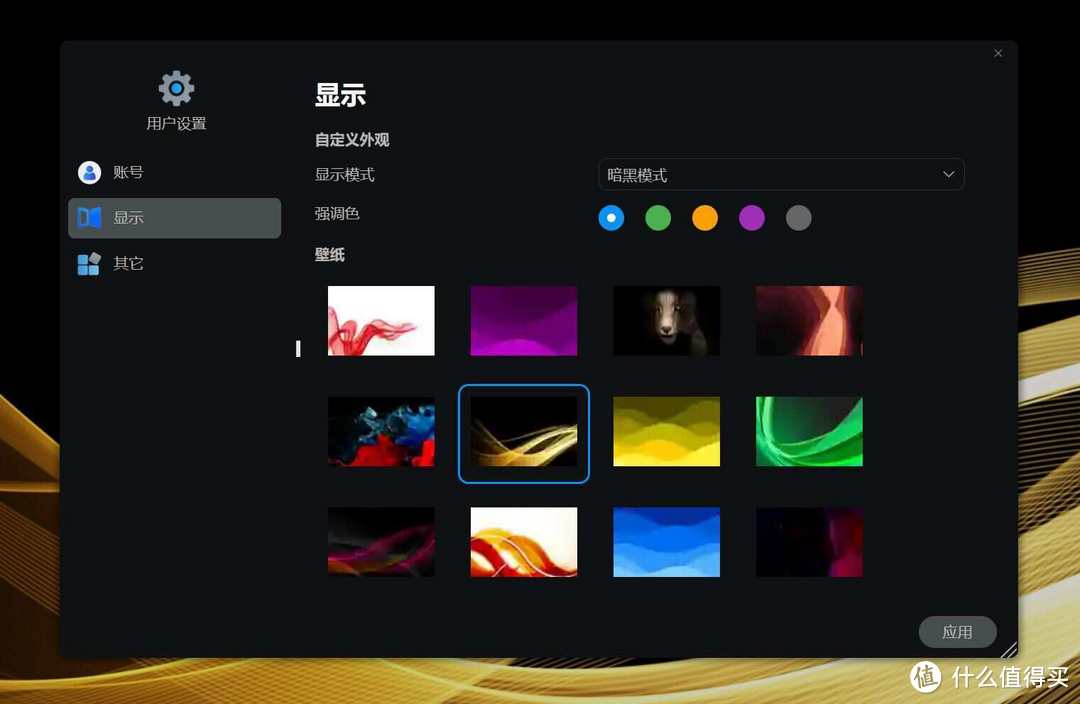Screen dimensions: 1080x704
Task: Click the user settings gear icon
Action: 176,88
